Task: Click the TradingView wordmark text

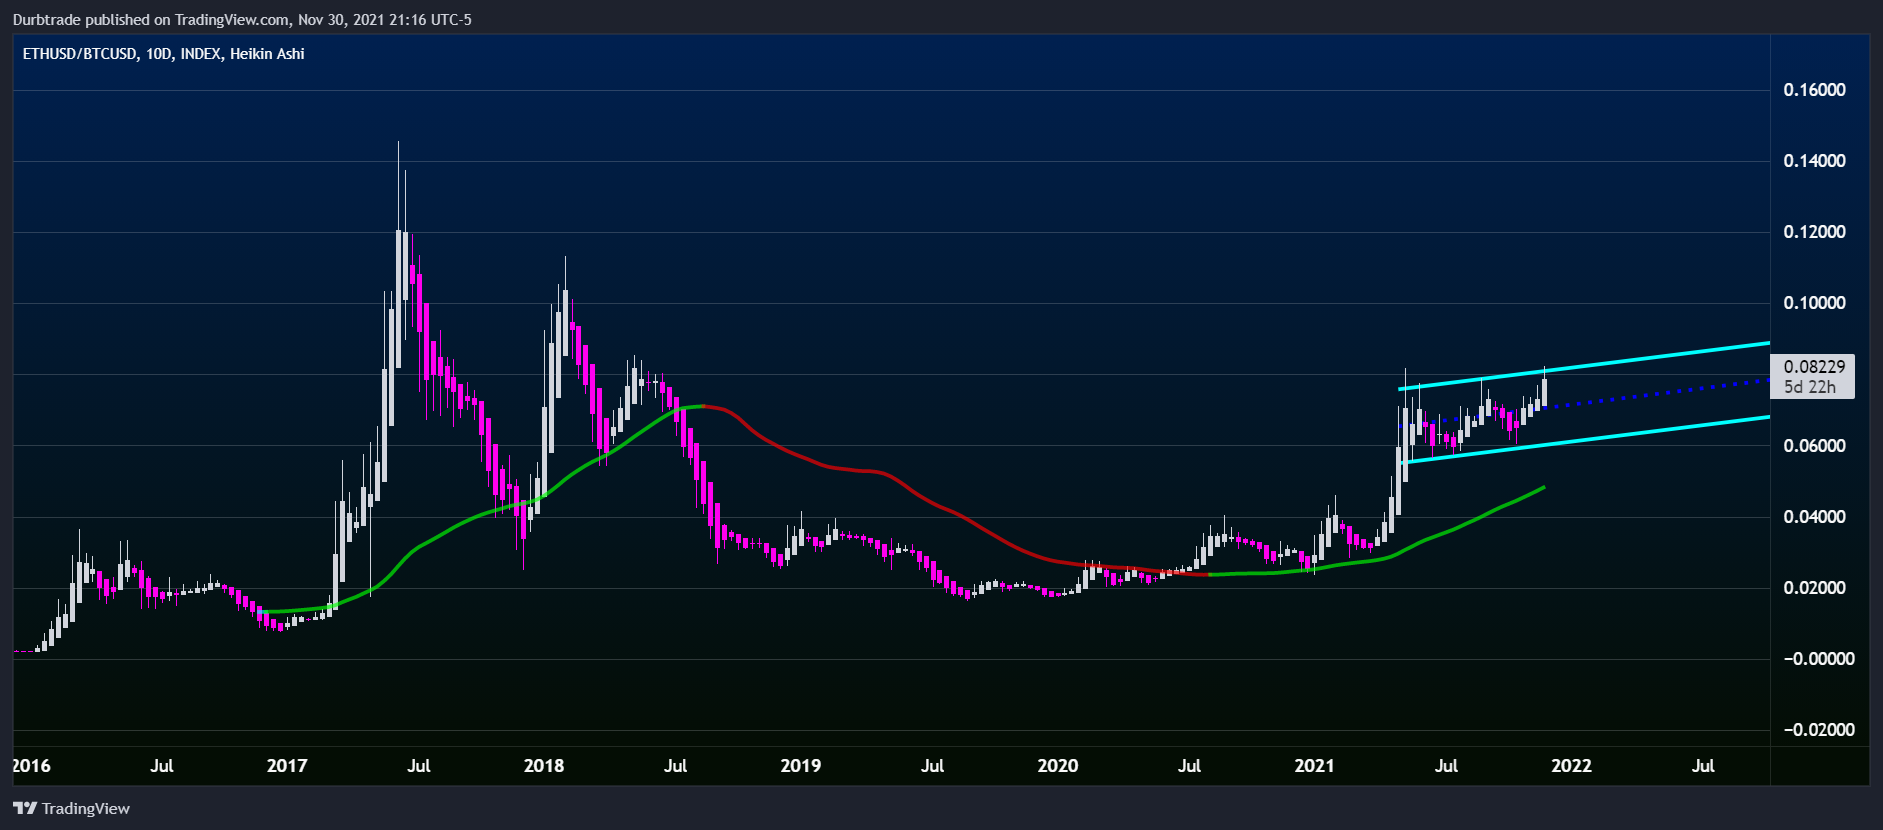Action: 86,808
